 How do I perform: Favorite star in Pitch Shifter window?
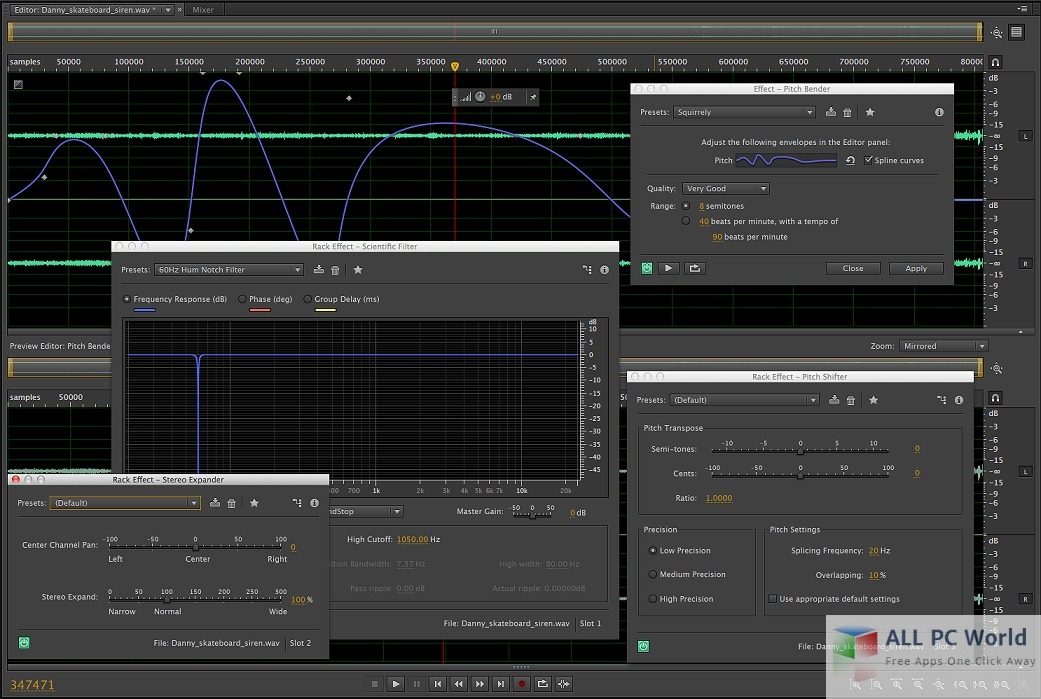874,400
